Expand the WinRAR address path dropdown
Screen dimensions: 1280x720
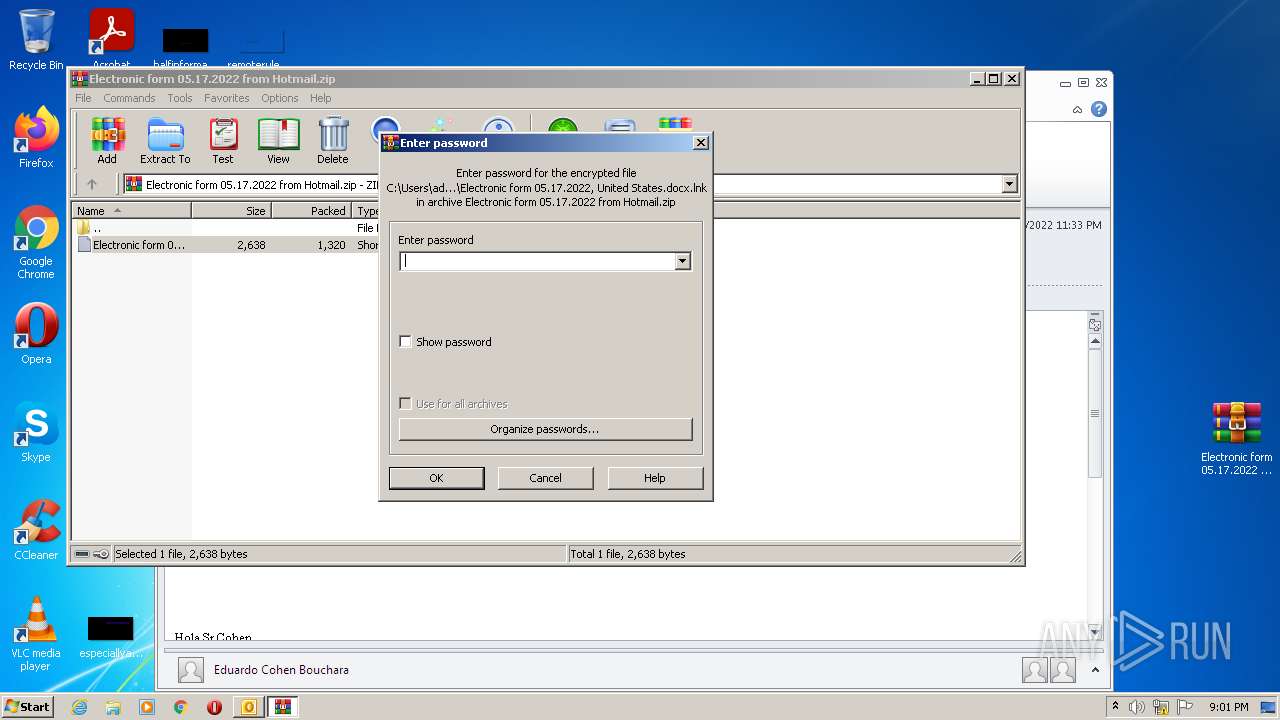click(1009, 184)
